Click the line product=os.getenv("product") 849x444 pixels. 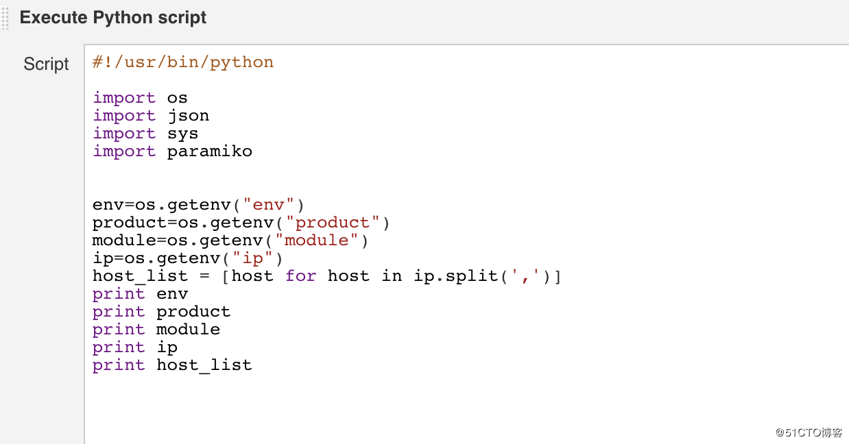pos(241,223)
